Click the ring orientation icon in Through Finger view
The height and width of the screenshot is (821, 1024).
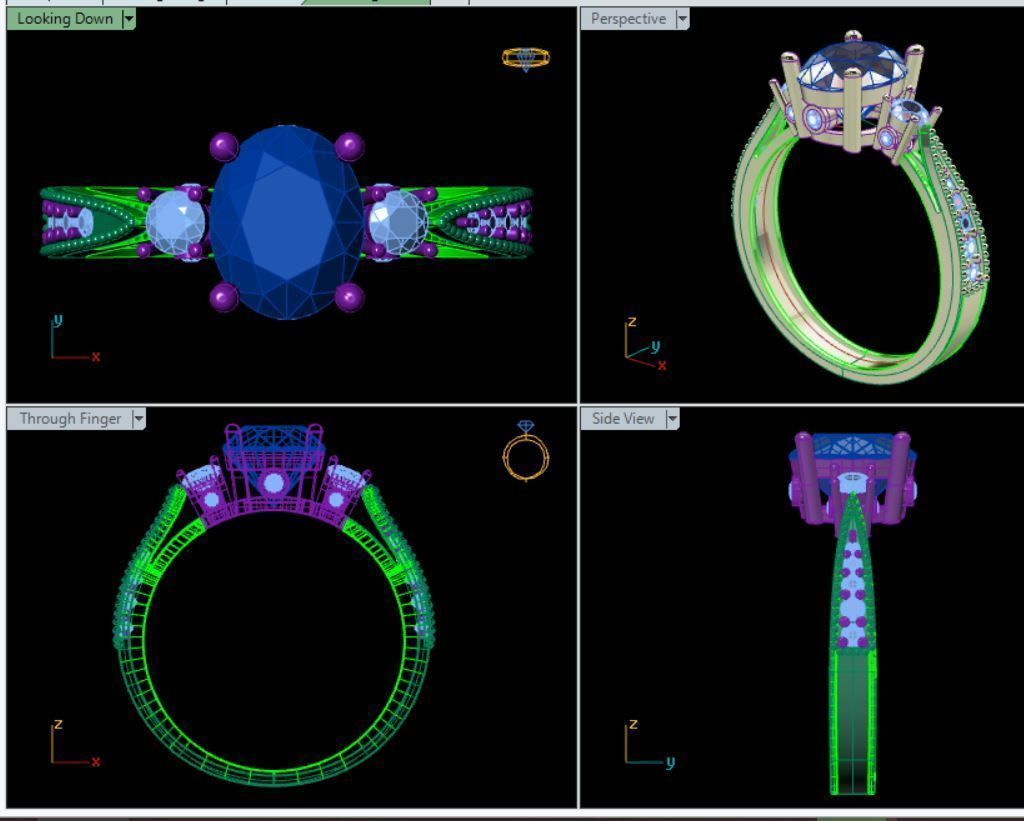click(x=526, y=451)
